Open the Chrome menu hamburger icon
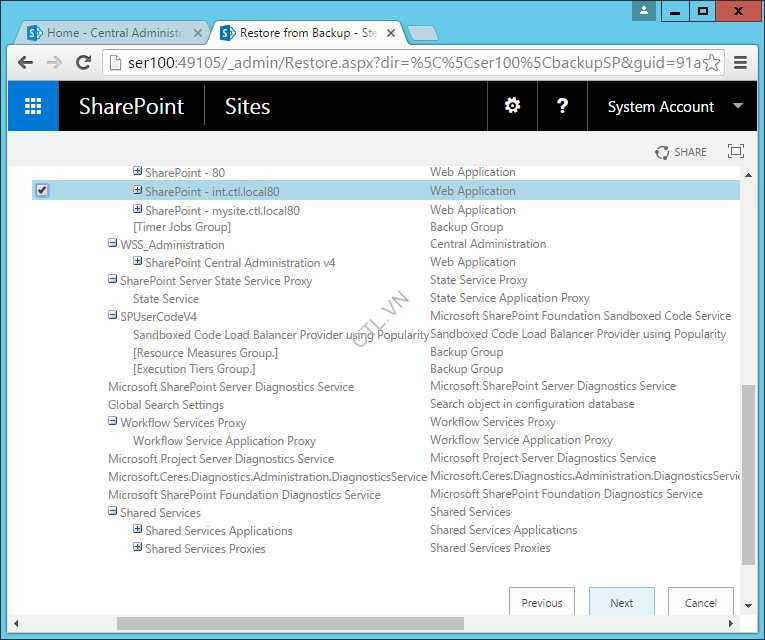The width and height of the screenshot is (765, 640). (741, 62)
